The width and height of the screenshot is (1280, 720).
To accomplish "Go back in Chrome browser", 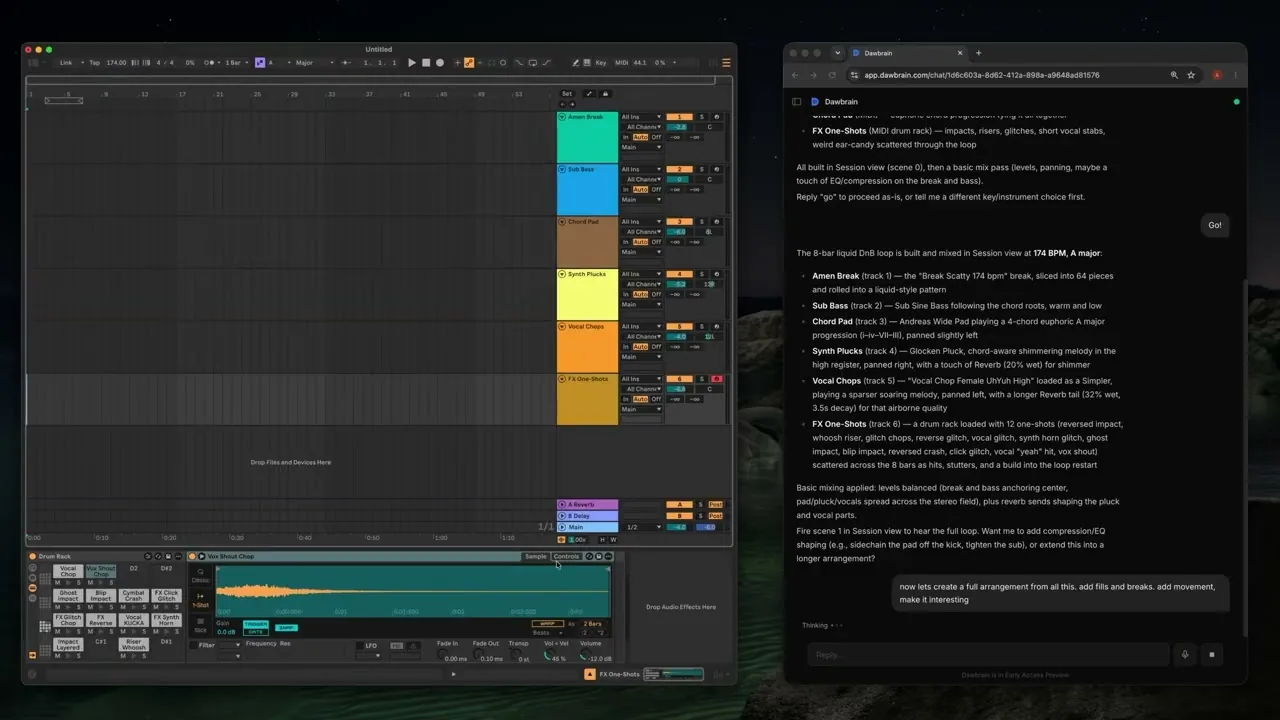I will click(x=795, y=75).
